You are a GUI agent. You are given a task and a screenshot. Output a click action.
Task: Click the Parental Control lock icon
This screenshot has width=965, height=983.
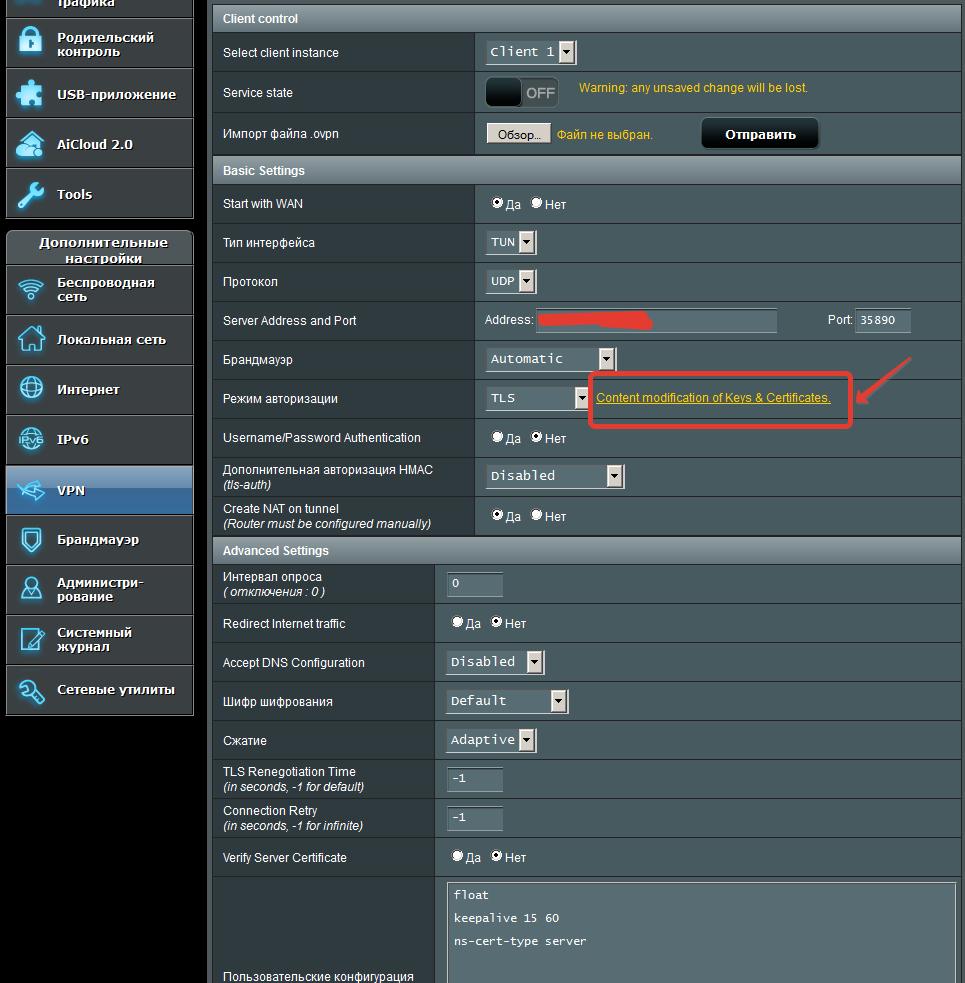pos(31,44)
